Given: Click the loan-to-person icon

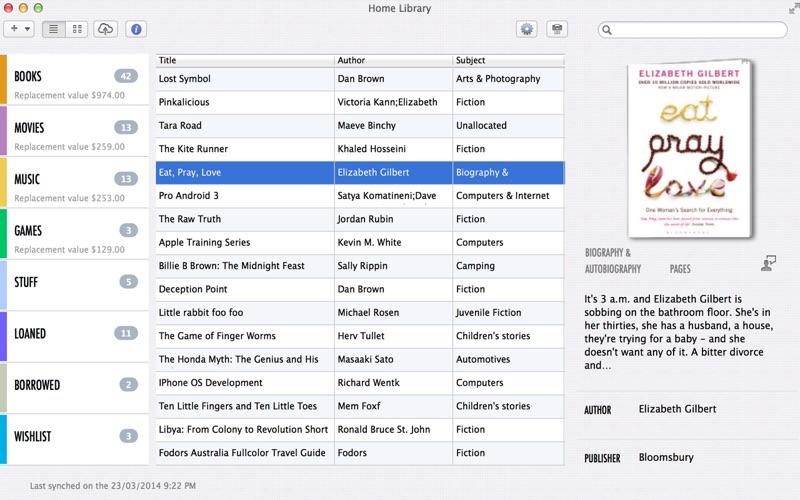Looking at the screenshot, I should coord(768,263).
